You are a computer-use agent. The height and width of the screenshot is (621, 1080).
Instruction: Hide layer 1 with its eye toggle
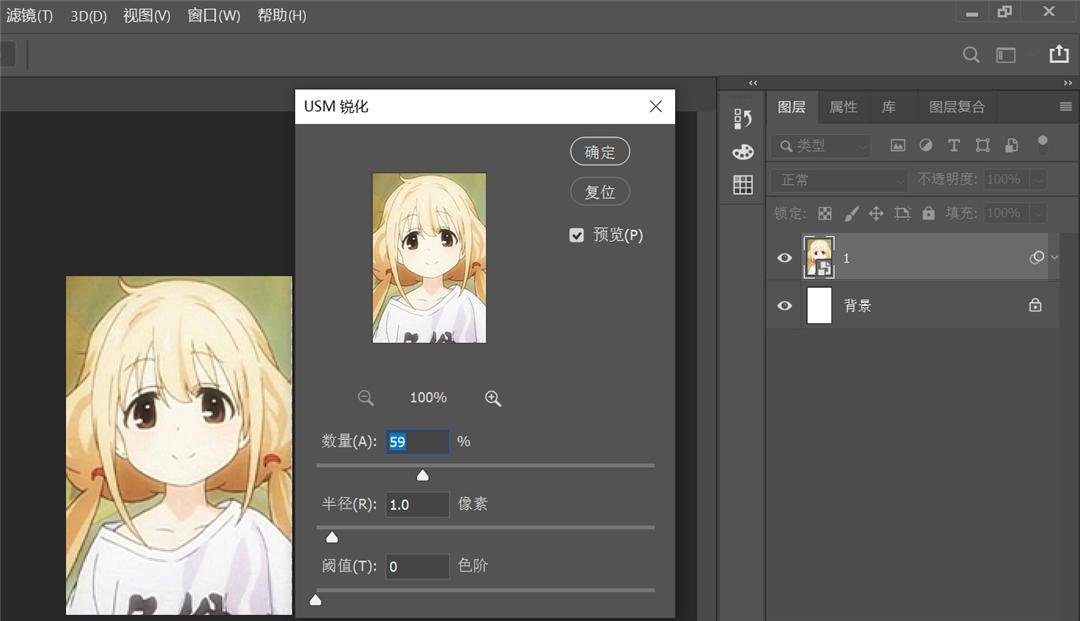(x=784, y=257)
